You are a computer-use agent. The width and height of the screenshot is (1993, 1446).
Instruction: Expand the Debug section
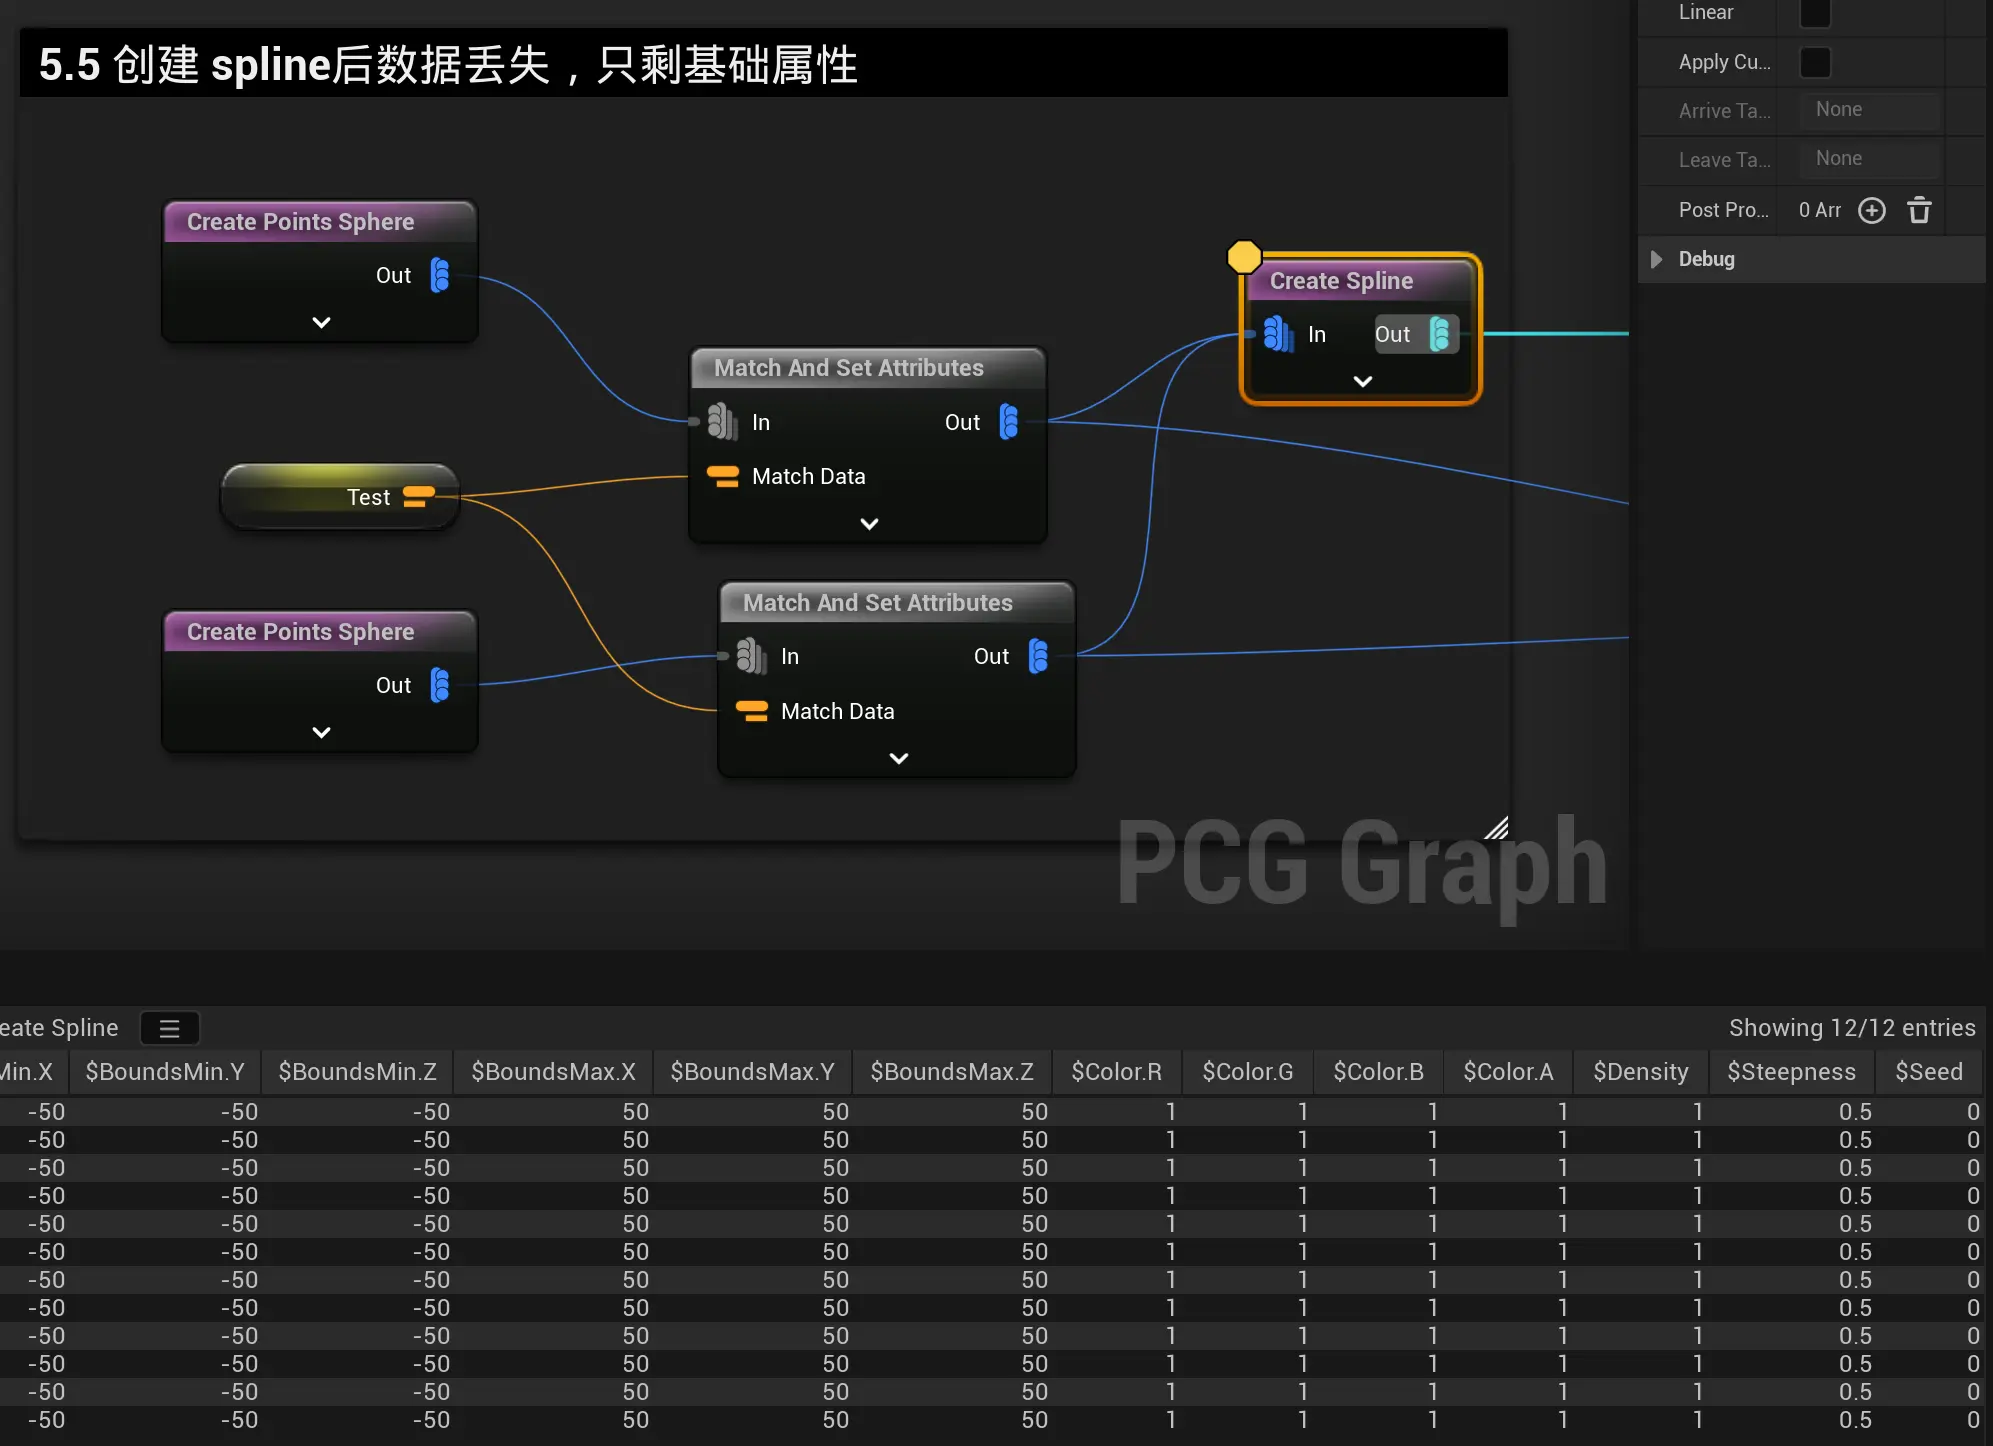point(1656,259)
